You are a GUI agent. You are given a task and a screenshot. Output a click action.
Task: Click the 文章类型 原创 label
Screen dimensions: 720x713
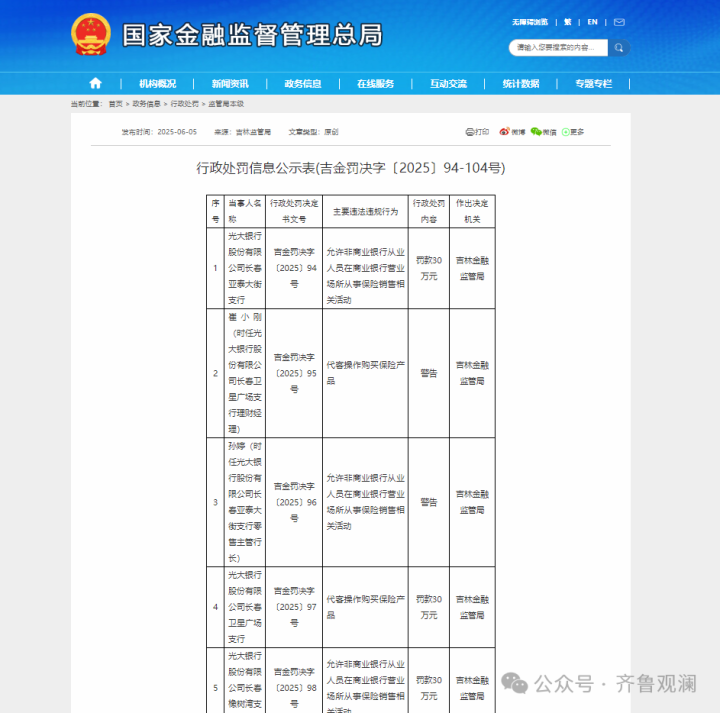pyautogui.click(x=313, y=132)
